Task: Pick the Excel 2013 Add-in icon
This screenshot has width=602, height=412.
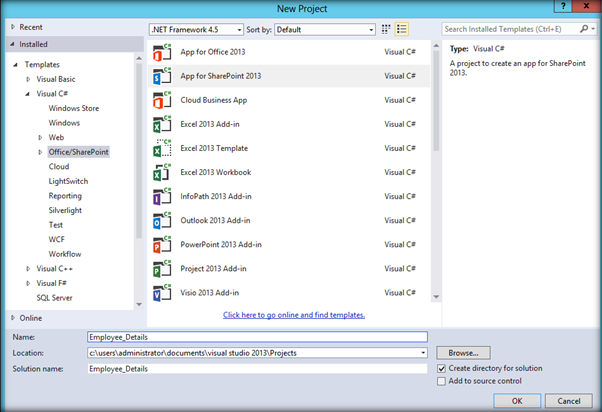Action: pos(162,124)
